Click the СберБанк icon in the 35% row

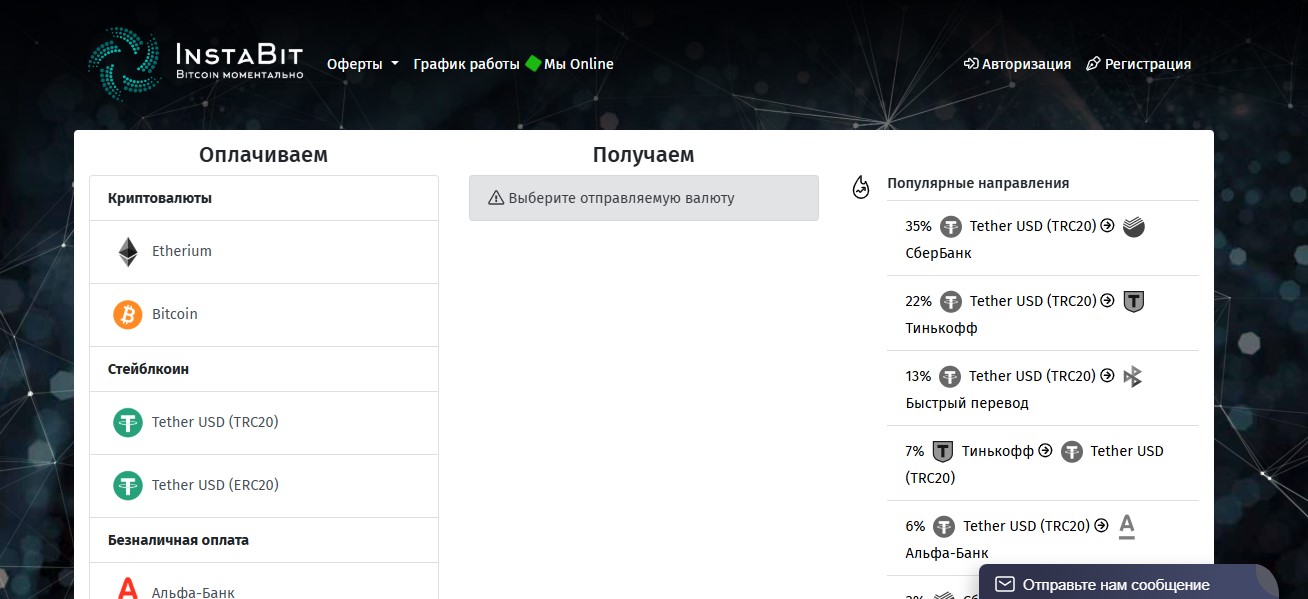pyautogui.click(x=1133, y=226)
